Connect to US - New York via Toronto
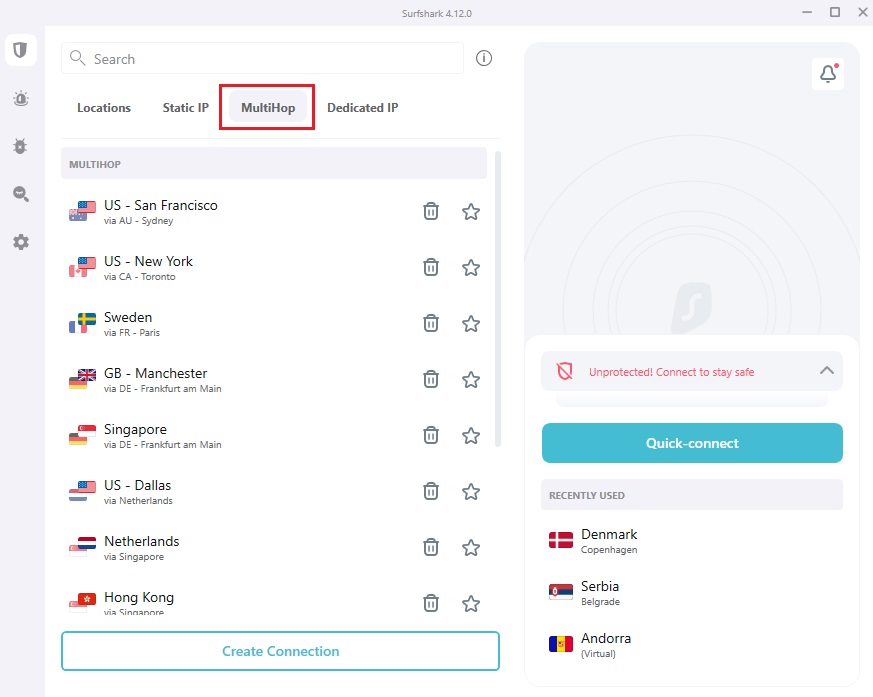873x697 pixels. click(x=274, y=268)
